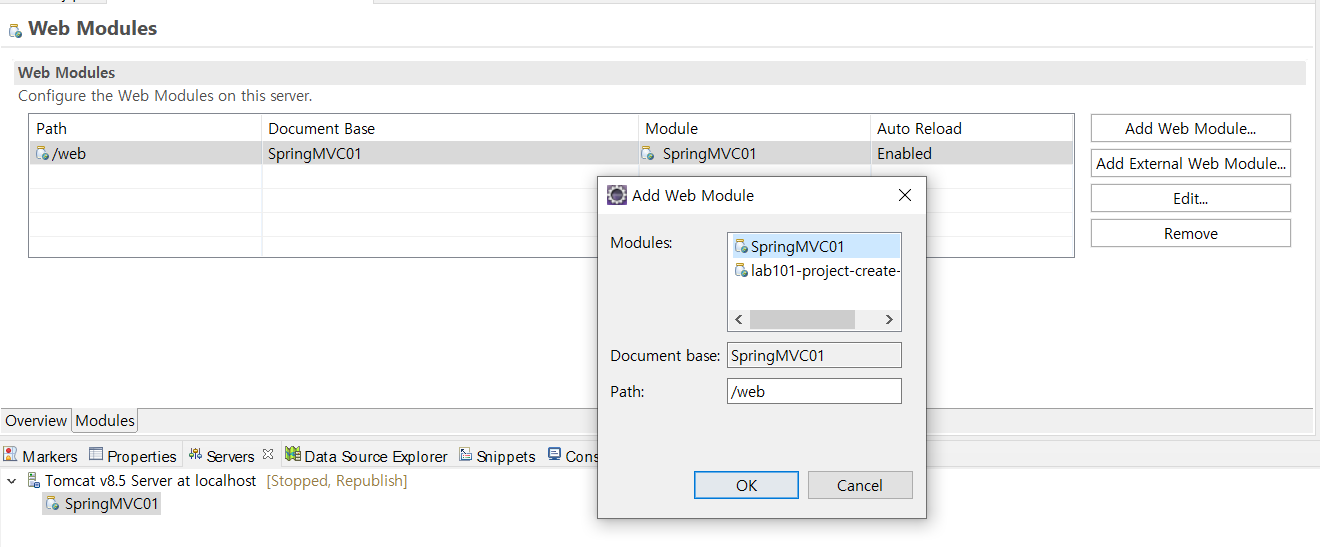Click the Console tab icon

(555, 455)
